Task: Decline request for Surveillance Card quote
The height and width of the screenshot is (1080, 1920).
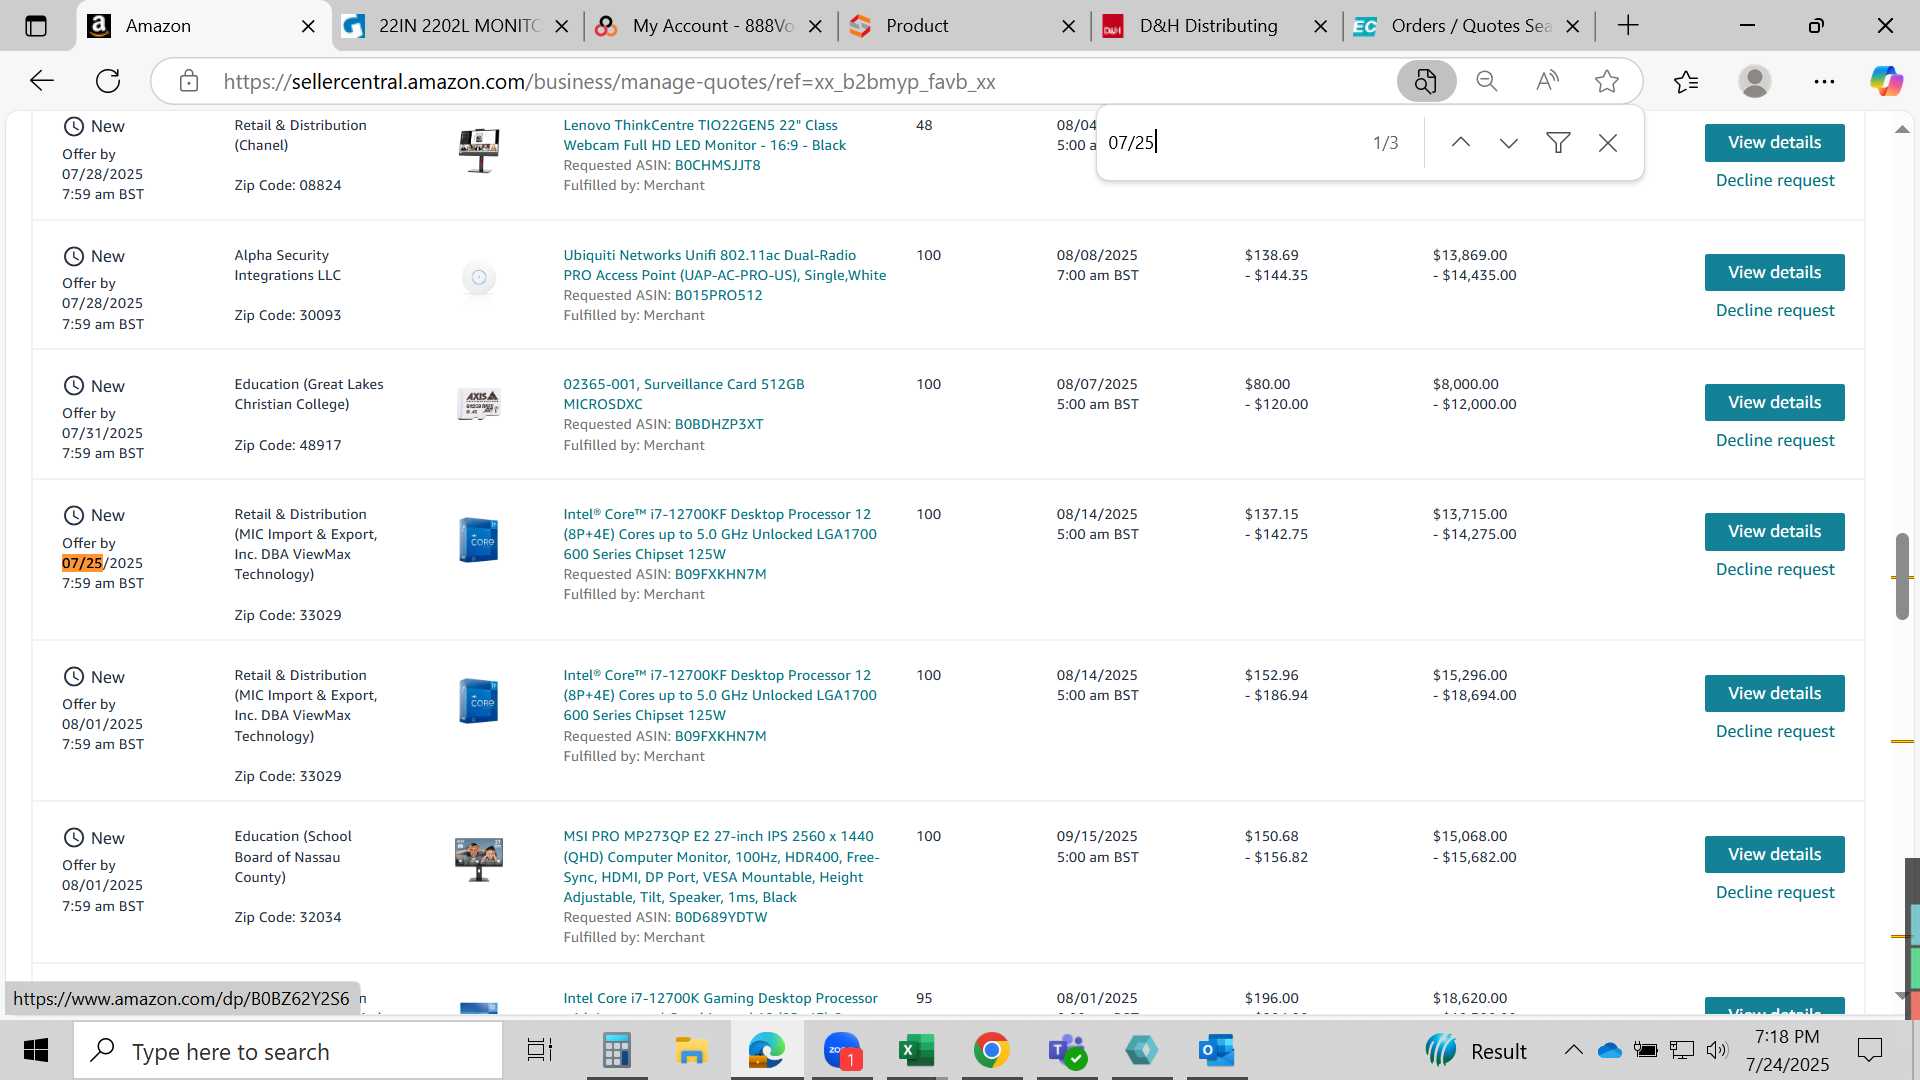Action: (1775, 440)
